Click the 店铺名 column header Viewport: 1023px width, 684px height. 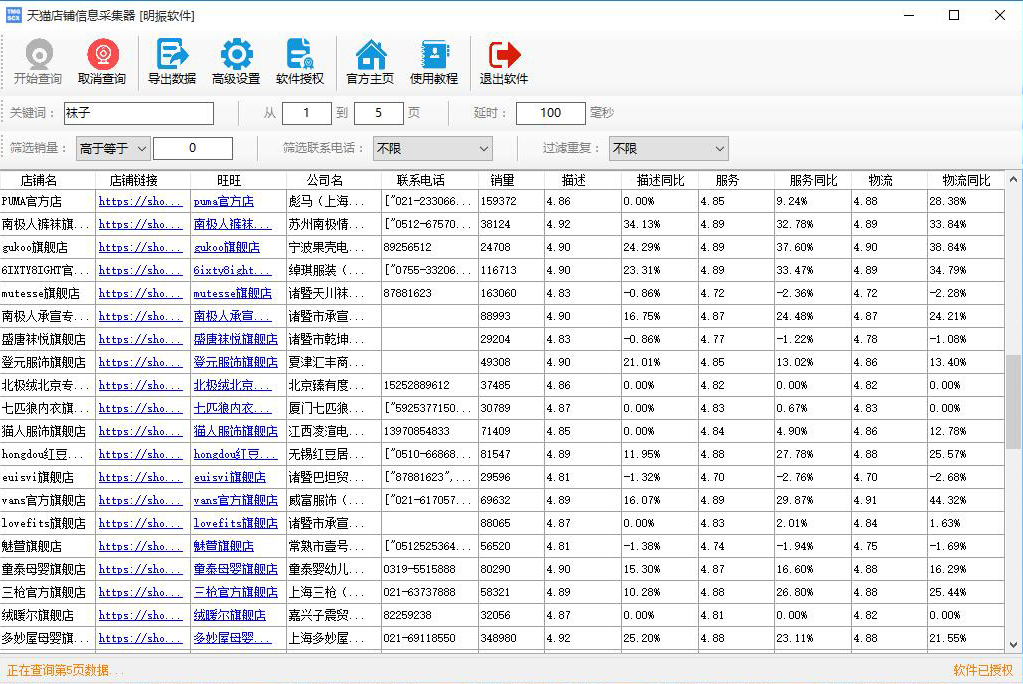pos(39,180)
